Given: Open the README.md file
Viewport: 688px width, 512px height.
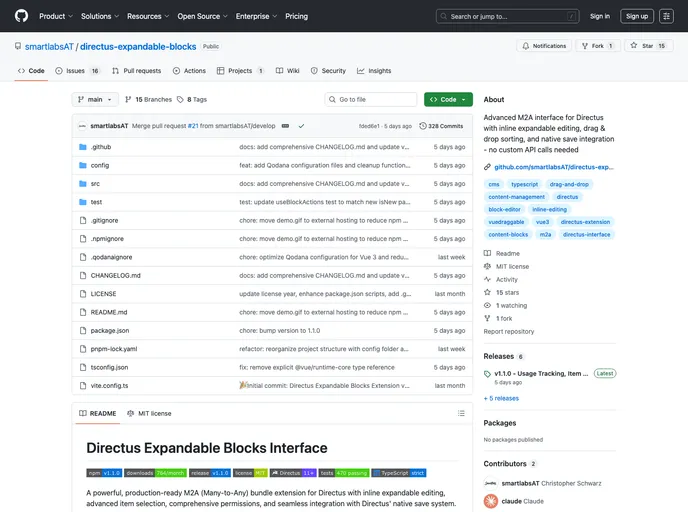Looking at the screenshot, I should click(x=109, y=312).
